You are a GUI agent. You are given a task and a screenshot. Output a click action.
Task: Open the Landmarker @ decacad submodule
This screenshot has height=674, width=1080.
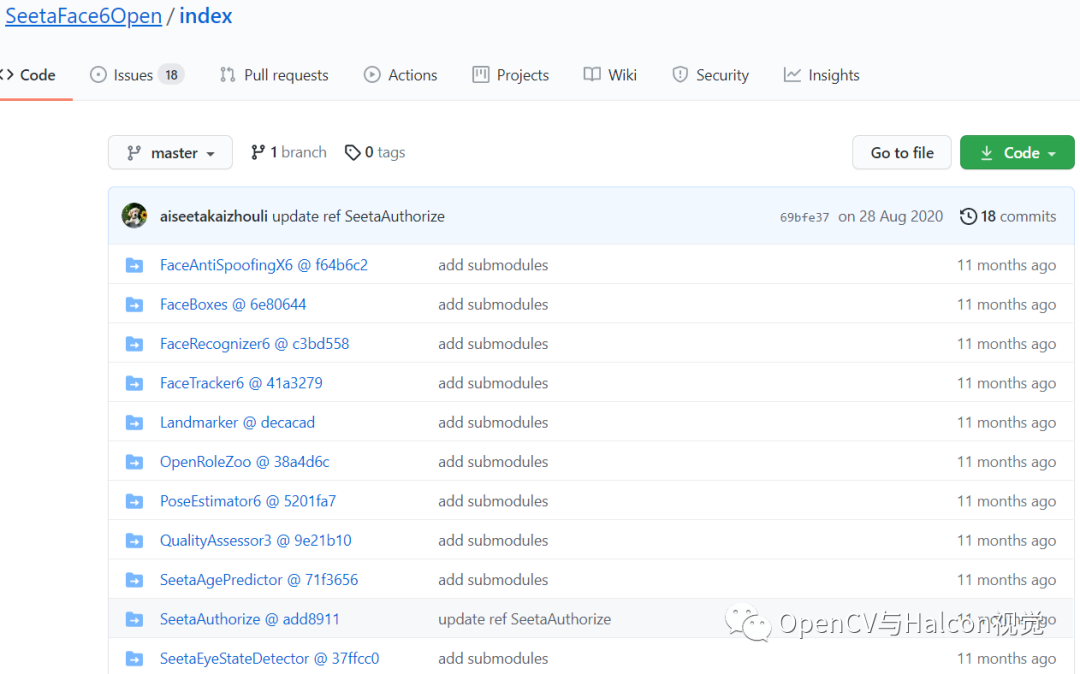click(x=237, y=422)
